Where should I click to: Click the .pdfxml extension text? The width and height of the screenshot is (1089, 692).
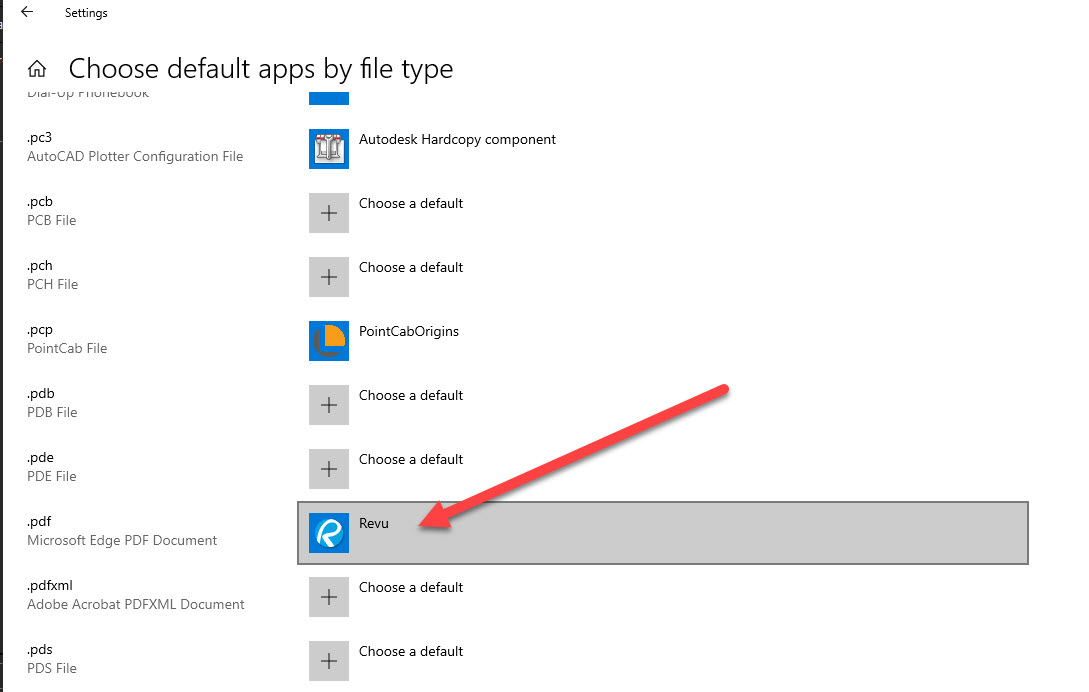[49, 586]
